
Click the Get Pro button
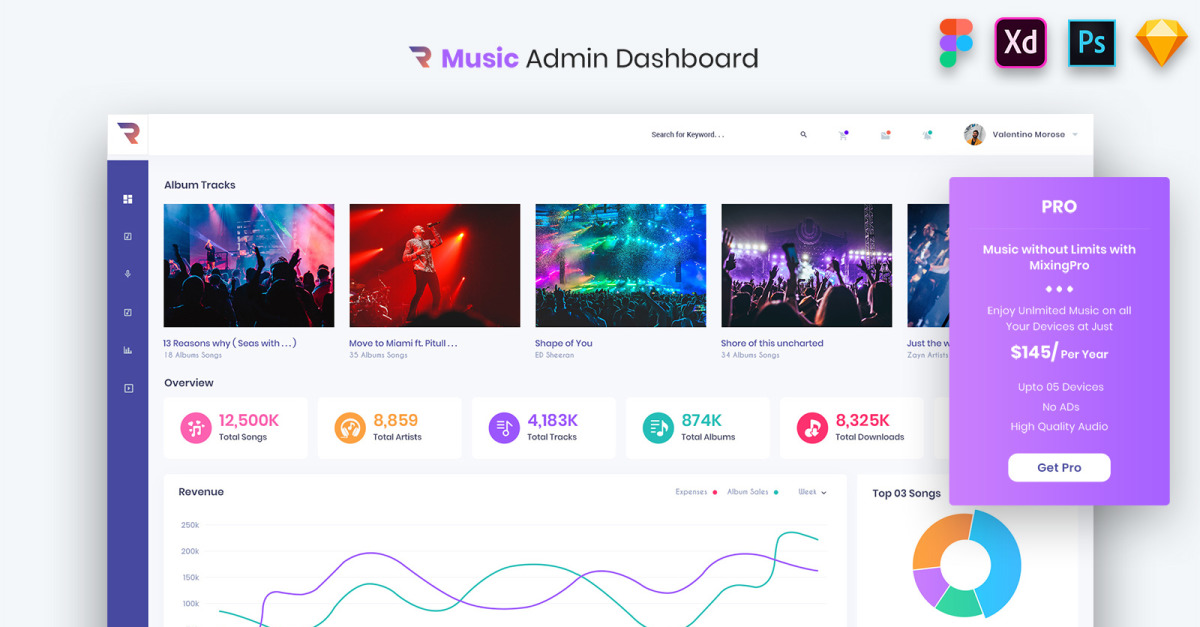click(x=1058, y=468)
